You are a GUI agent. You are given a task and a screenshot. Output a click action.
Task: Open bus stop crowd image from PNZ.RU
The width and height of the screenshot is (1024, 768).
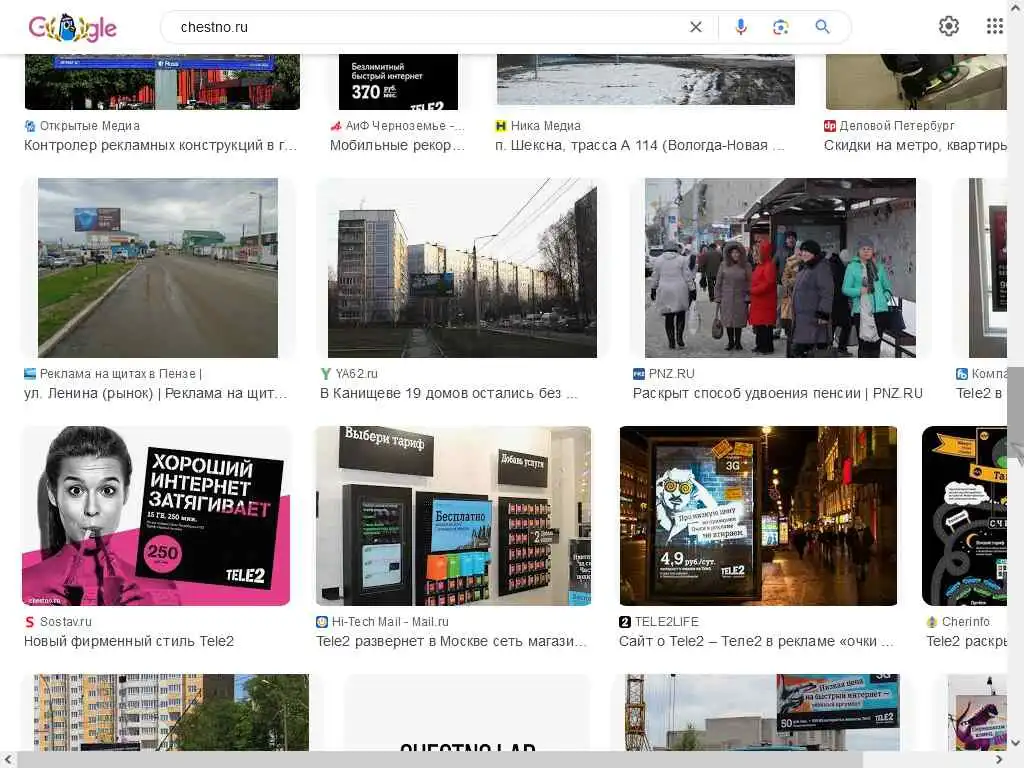(x=780, y=268)
